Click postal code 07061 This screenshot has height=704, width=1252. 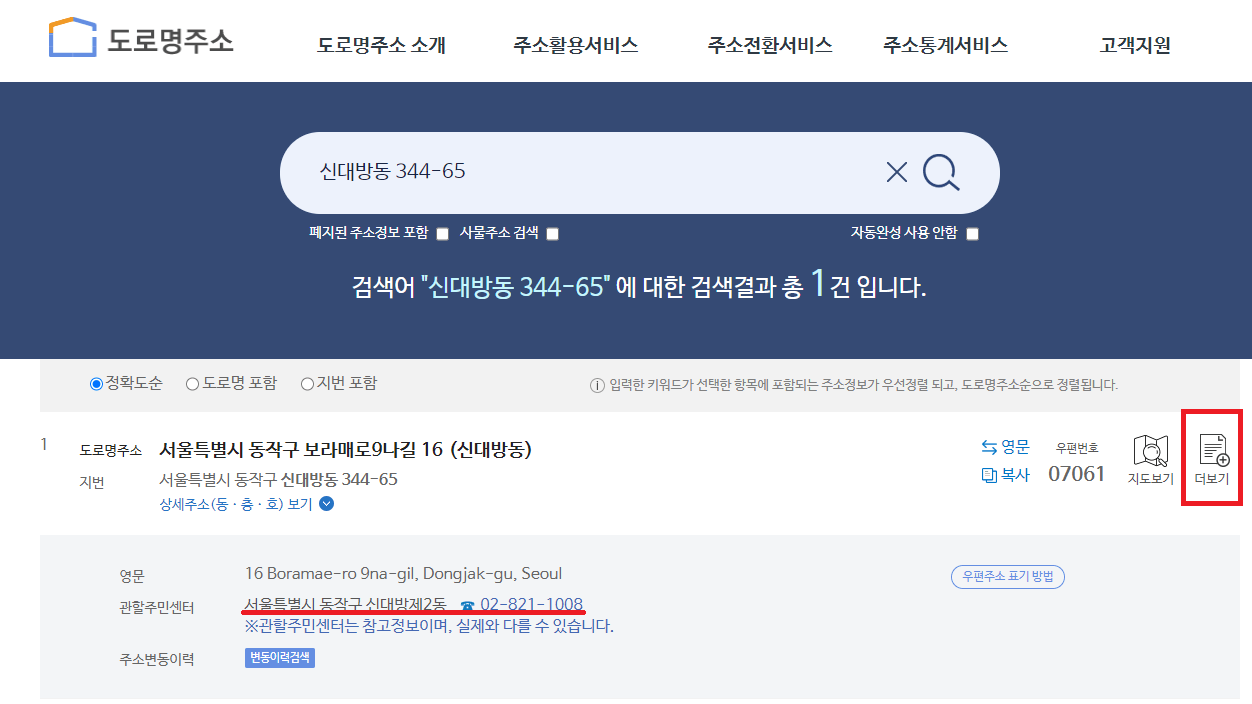[1077, 474]
